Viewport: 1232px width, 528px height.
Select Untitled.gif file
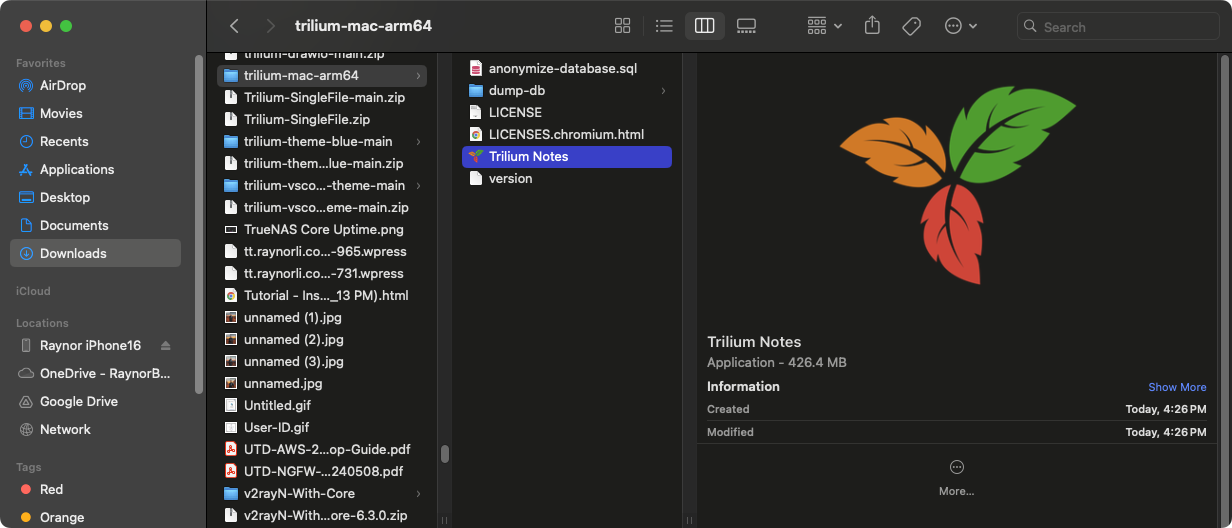click(x=322, y=405)
